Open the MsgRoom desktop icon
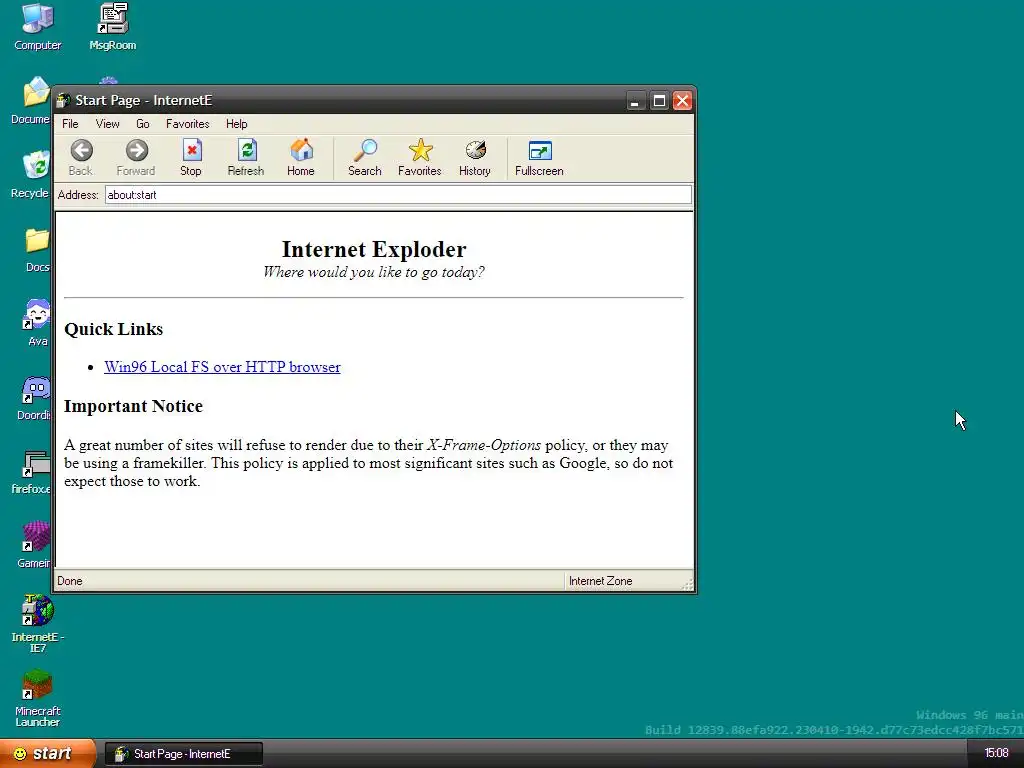The height and width of the screenshot is (768, 1024). pyautogui.click(x=113, y=19)
